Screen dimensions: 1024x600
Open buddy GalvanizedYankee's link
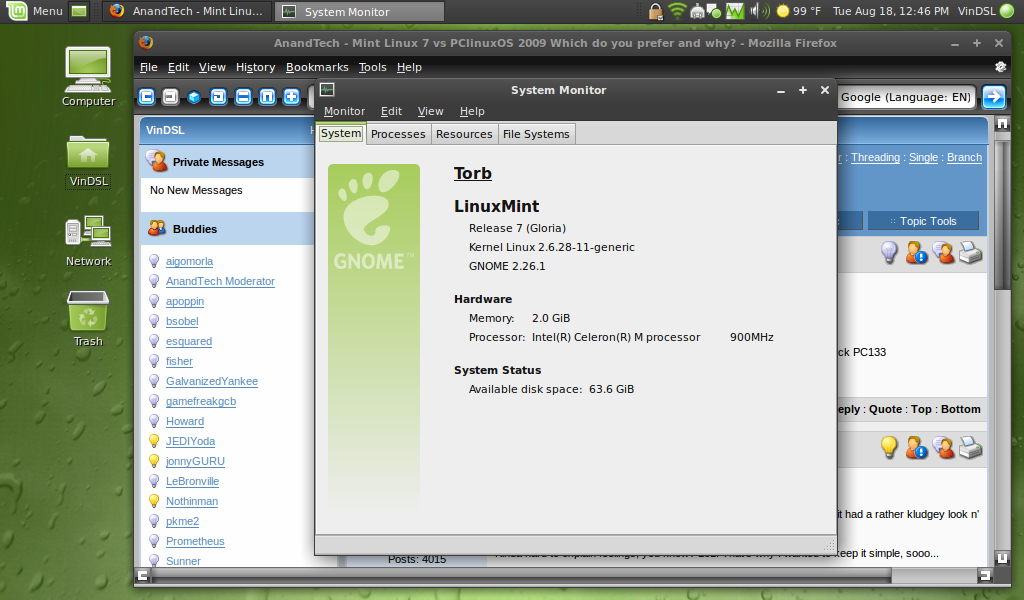(x=212, y=381)
